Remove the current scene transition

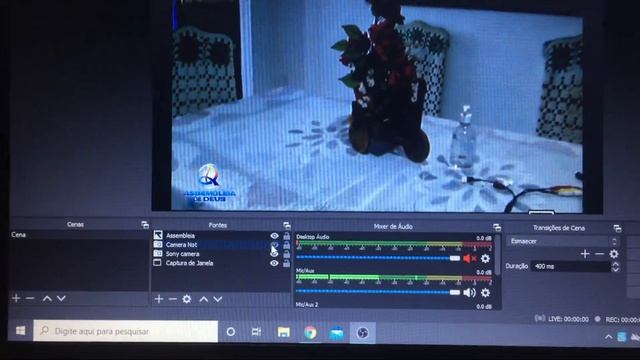point(599,254)
